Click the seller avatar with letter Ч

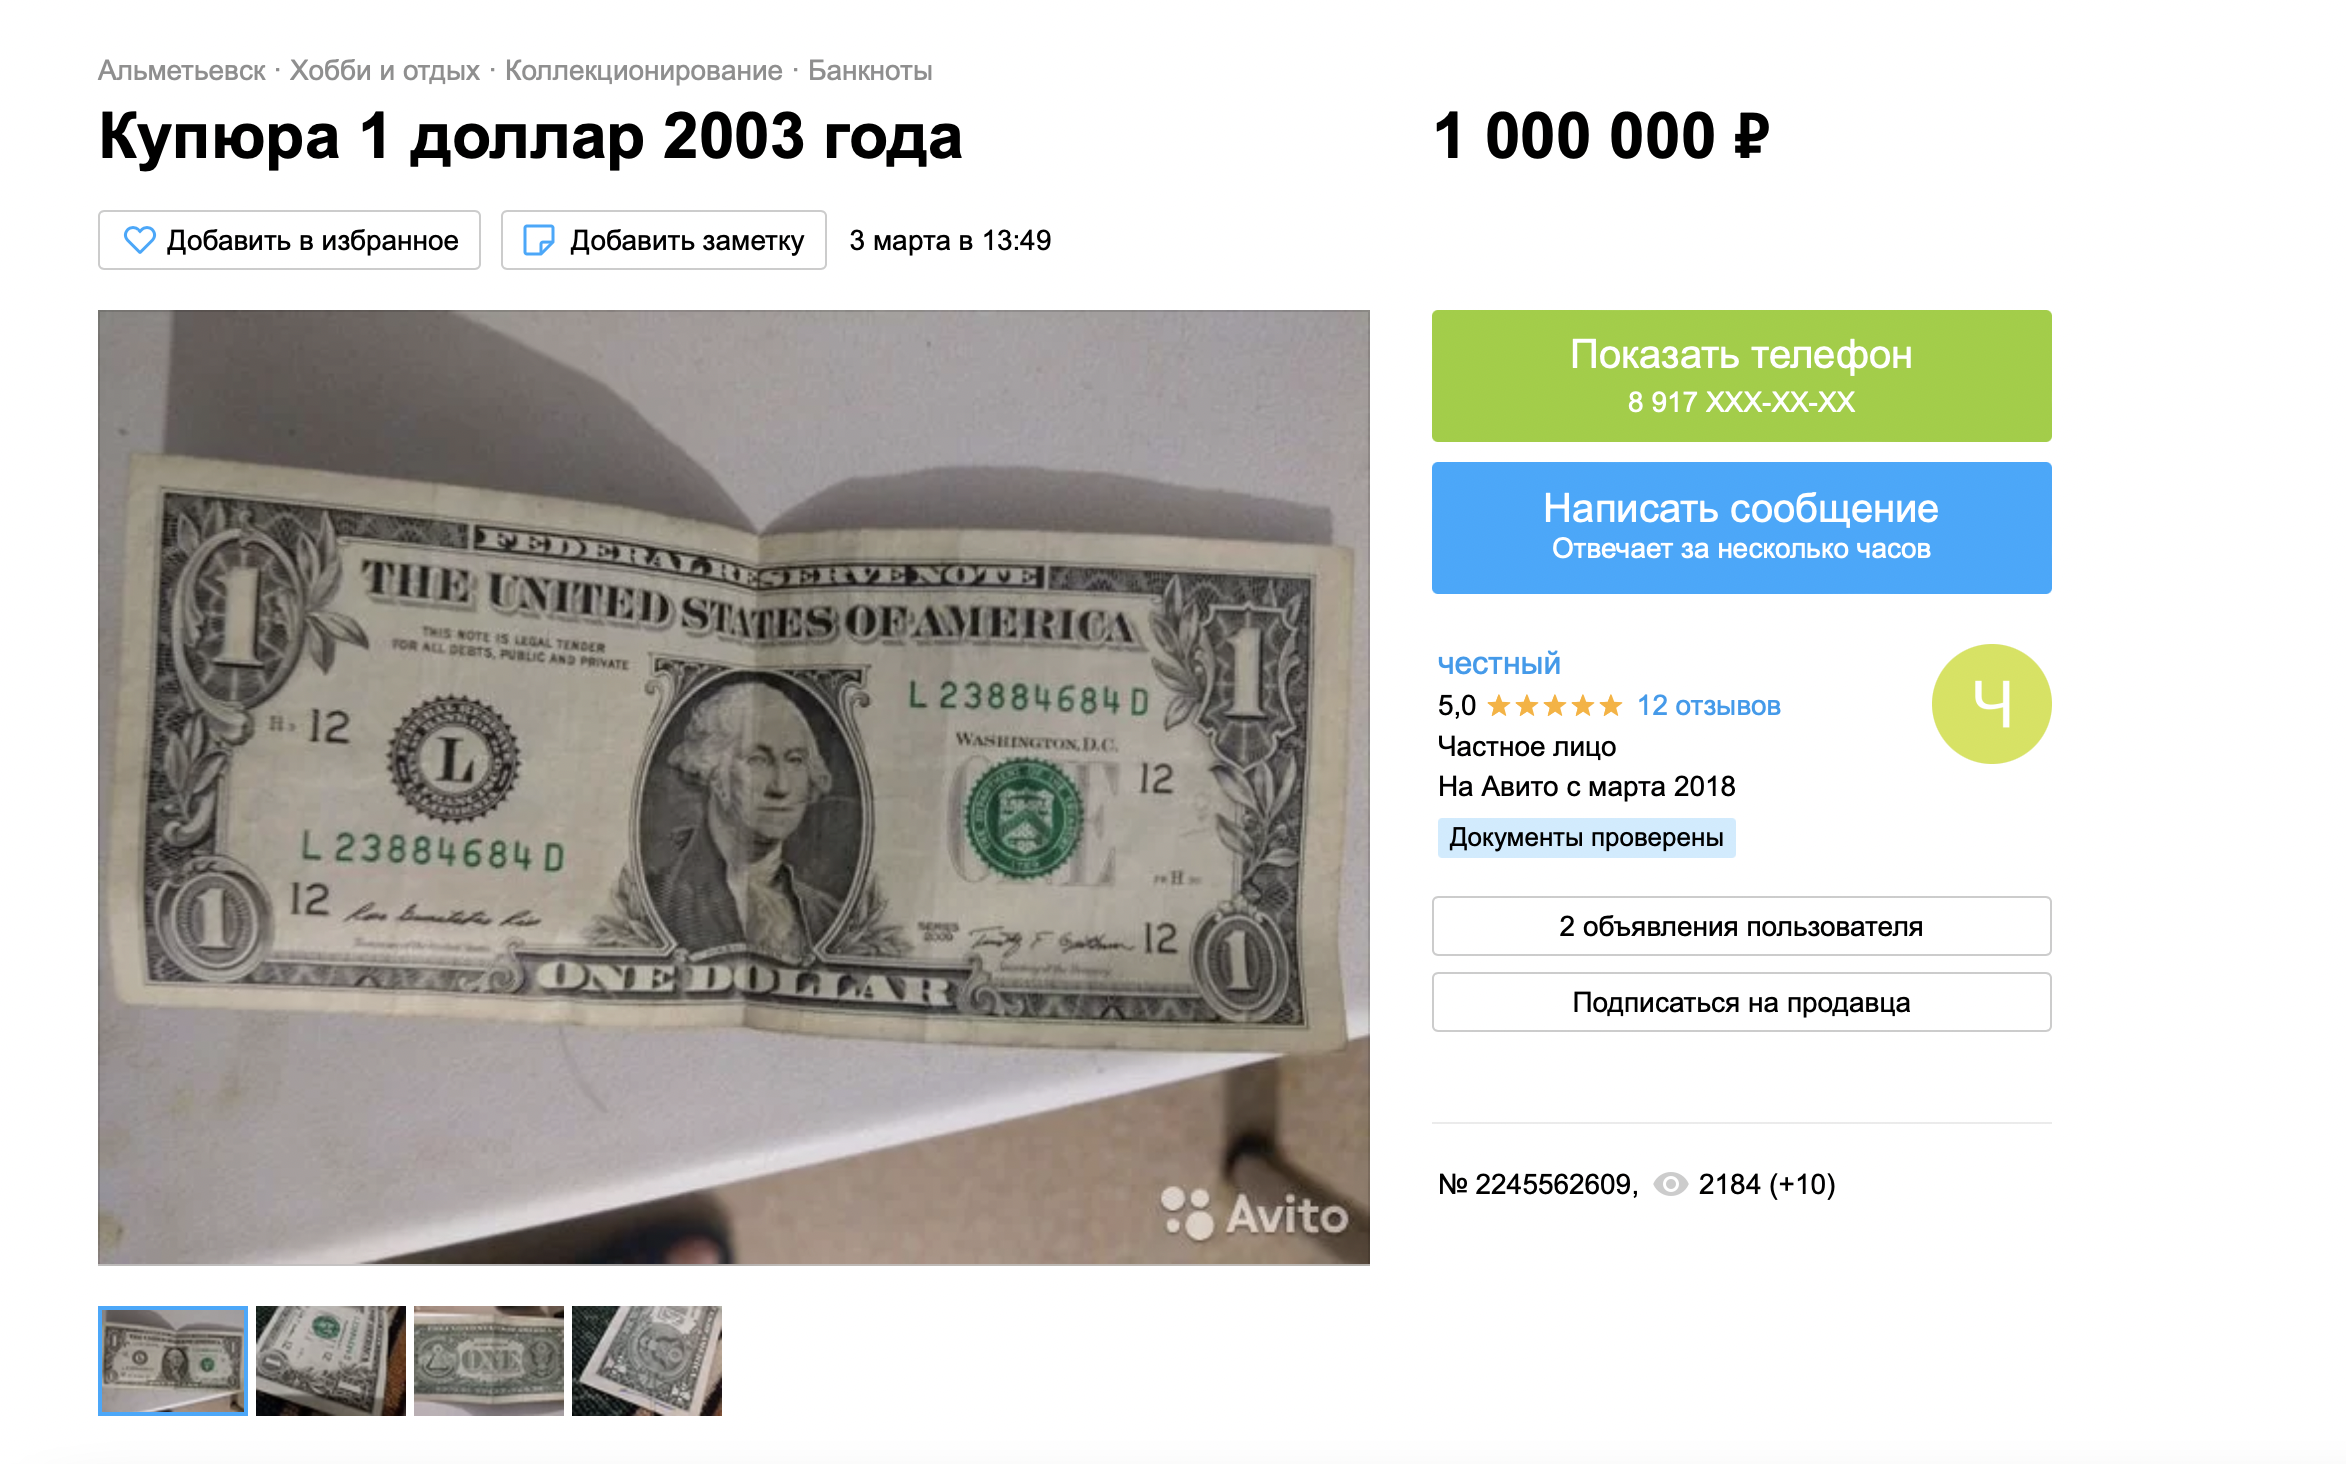point(1991,704)
